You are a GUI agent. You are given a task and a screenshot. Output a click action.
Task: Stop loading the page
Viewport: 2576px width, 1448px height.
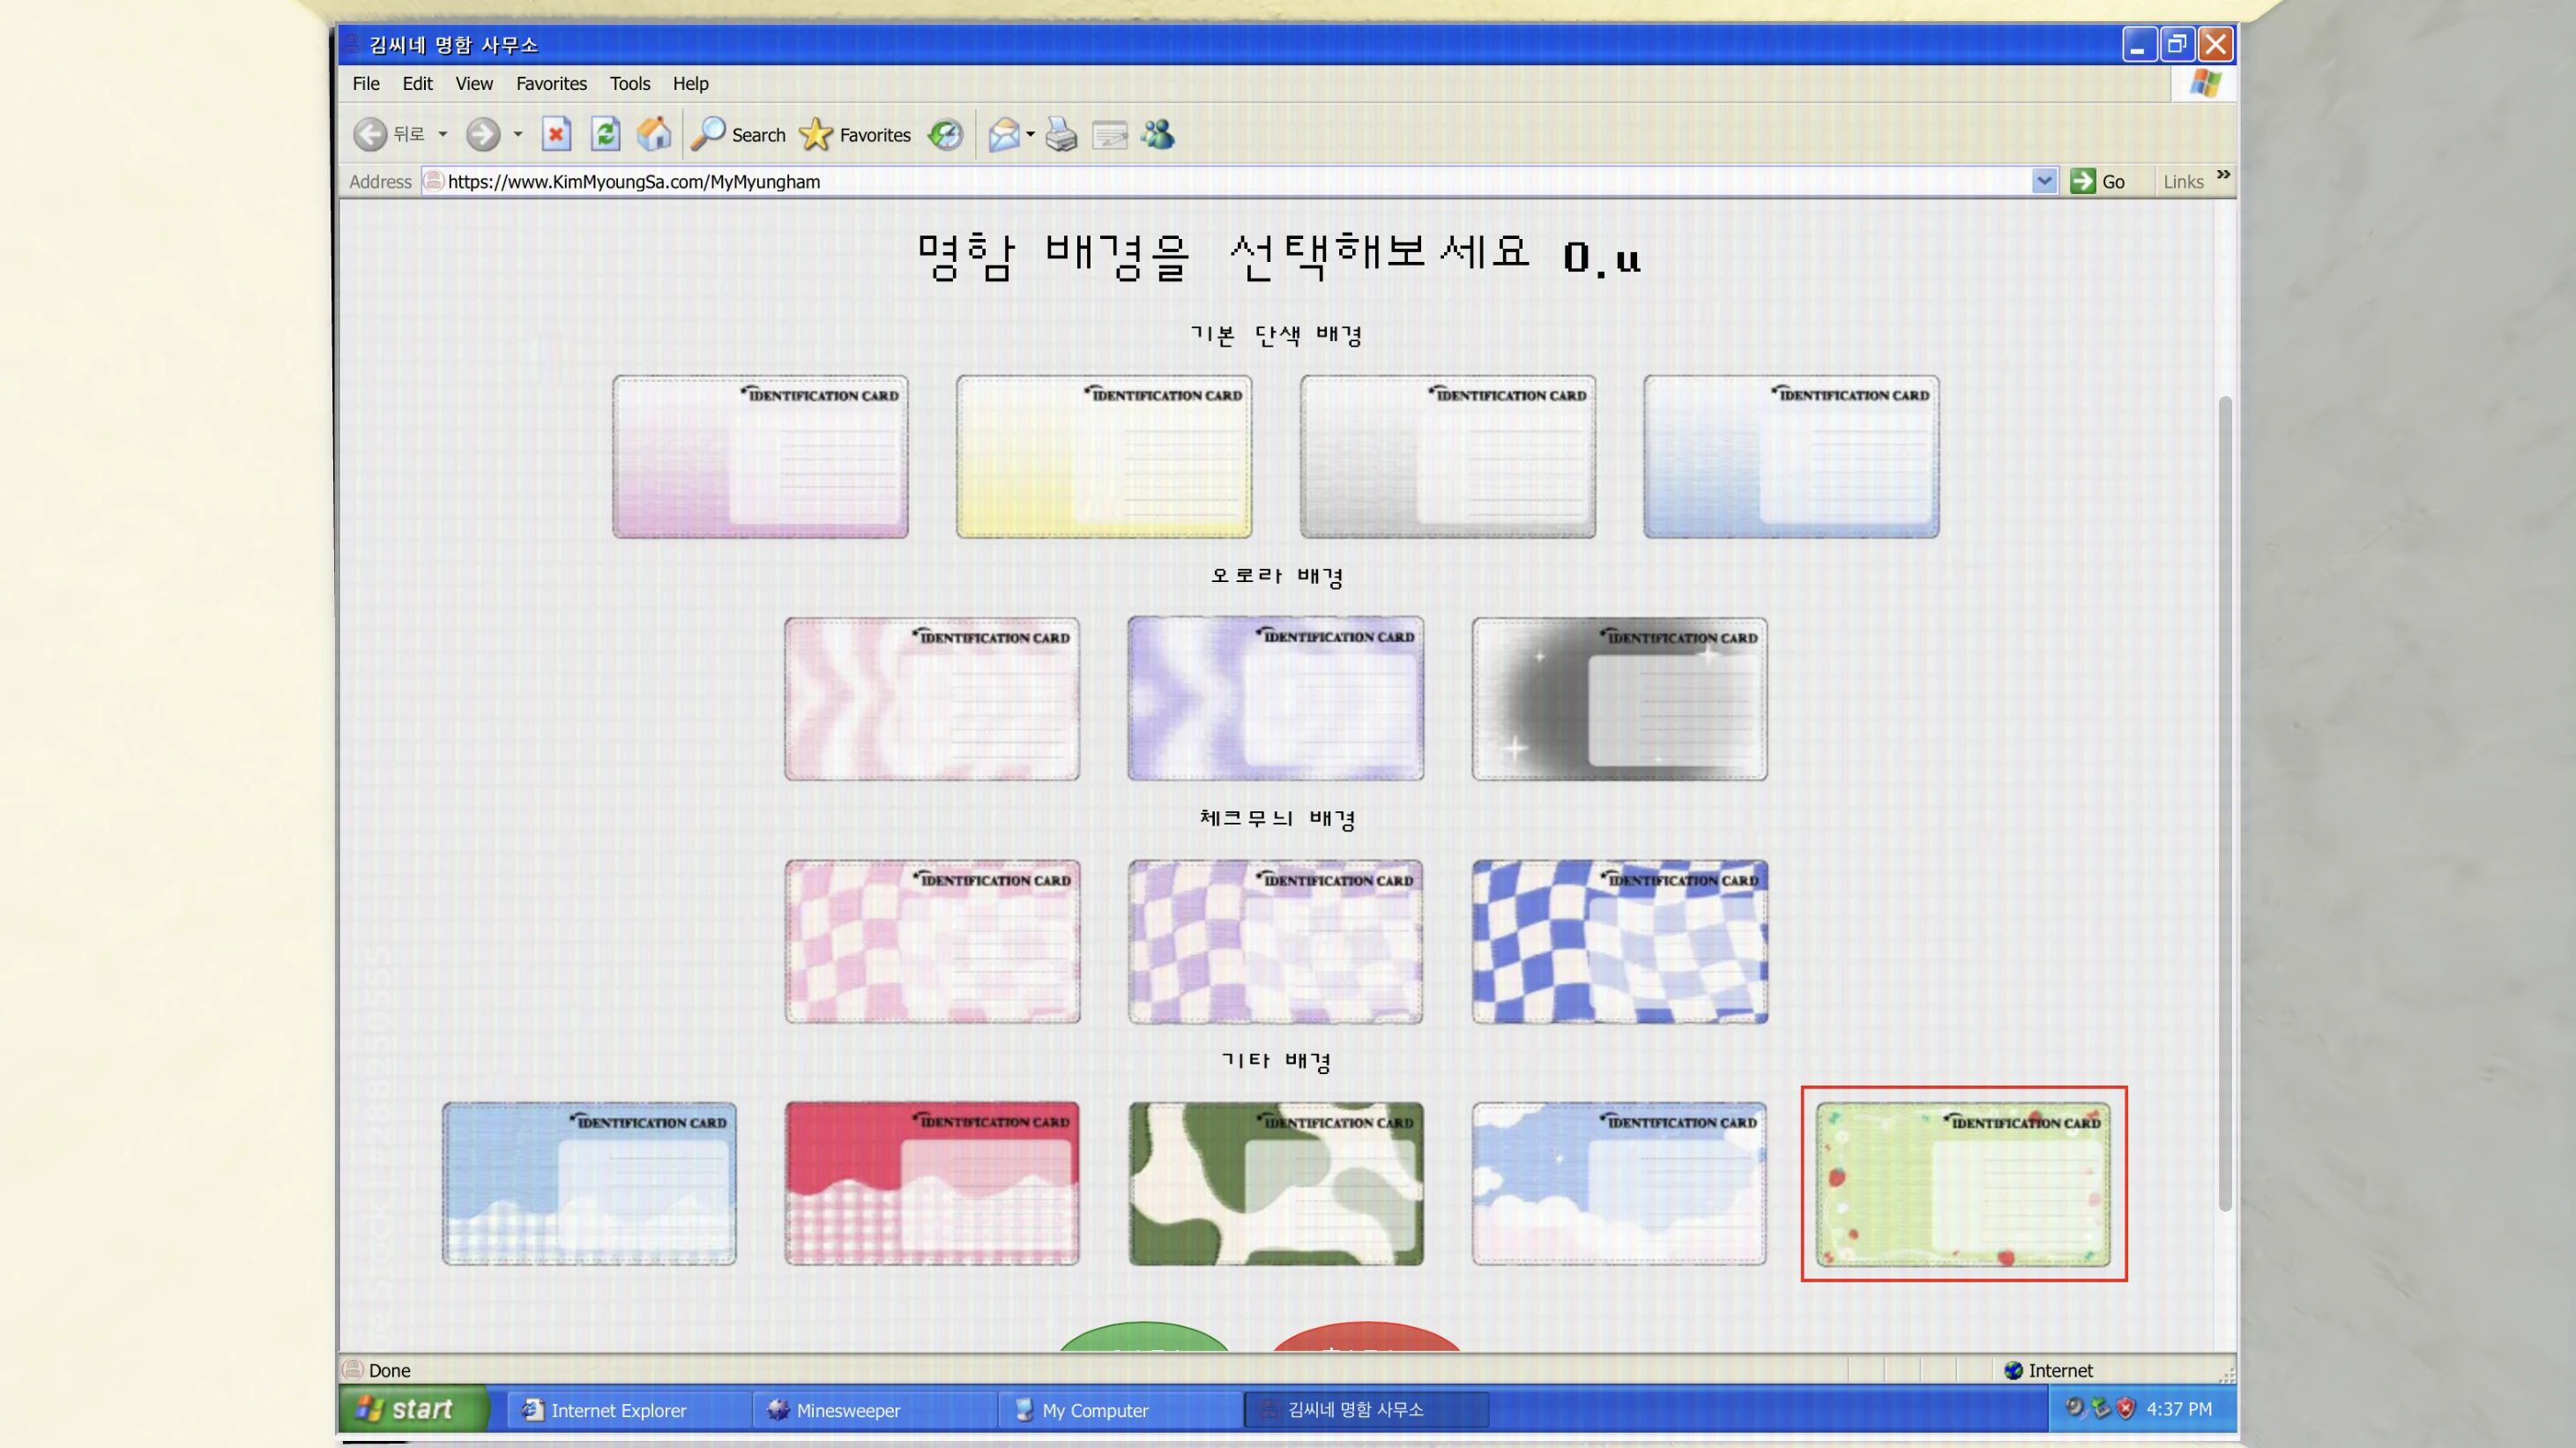click(557, 134)
